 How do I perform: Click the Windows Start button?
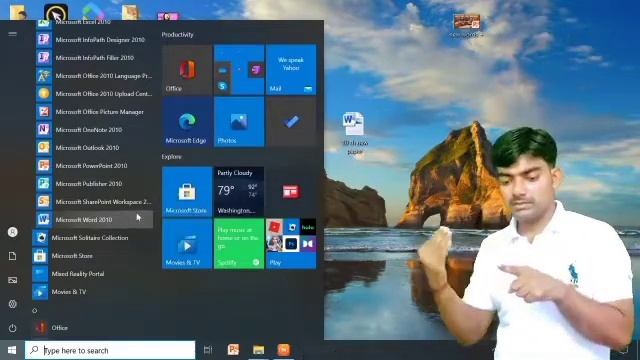pos(12,350)
